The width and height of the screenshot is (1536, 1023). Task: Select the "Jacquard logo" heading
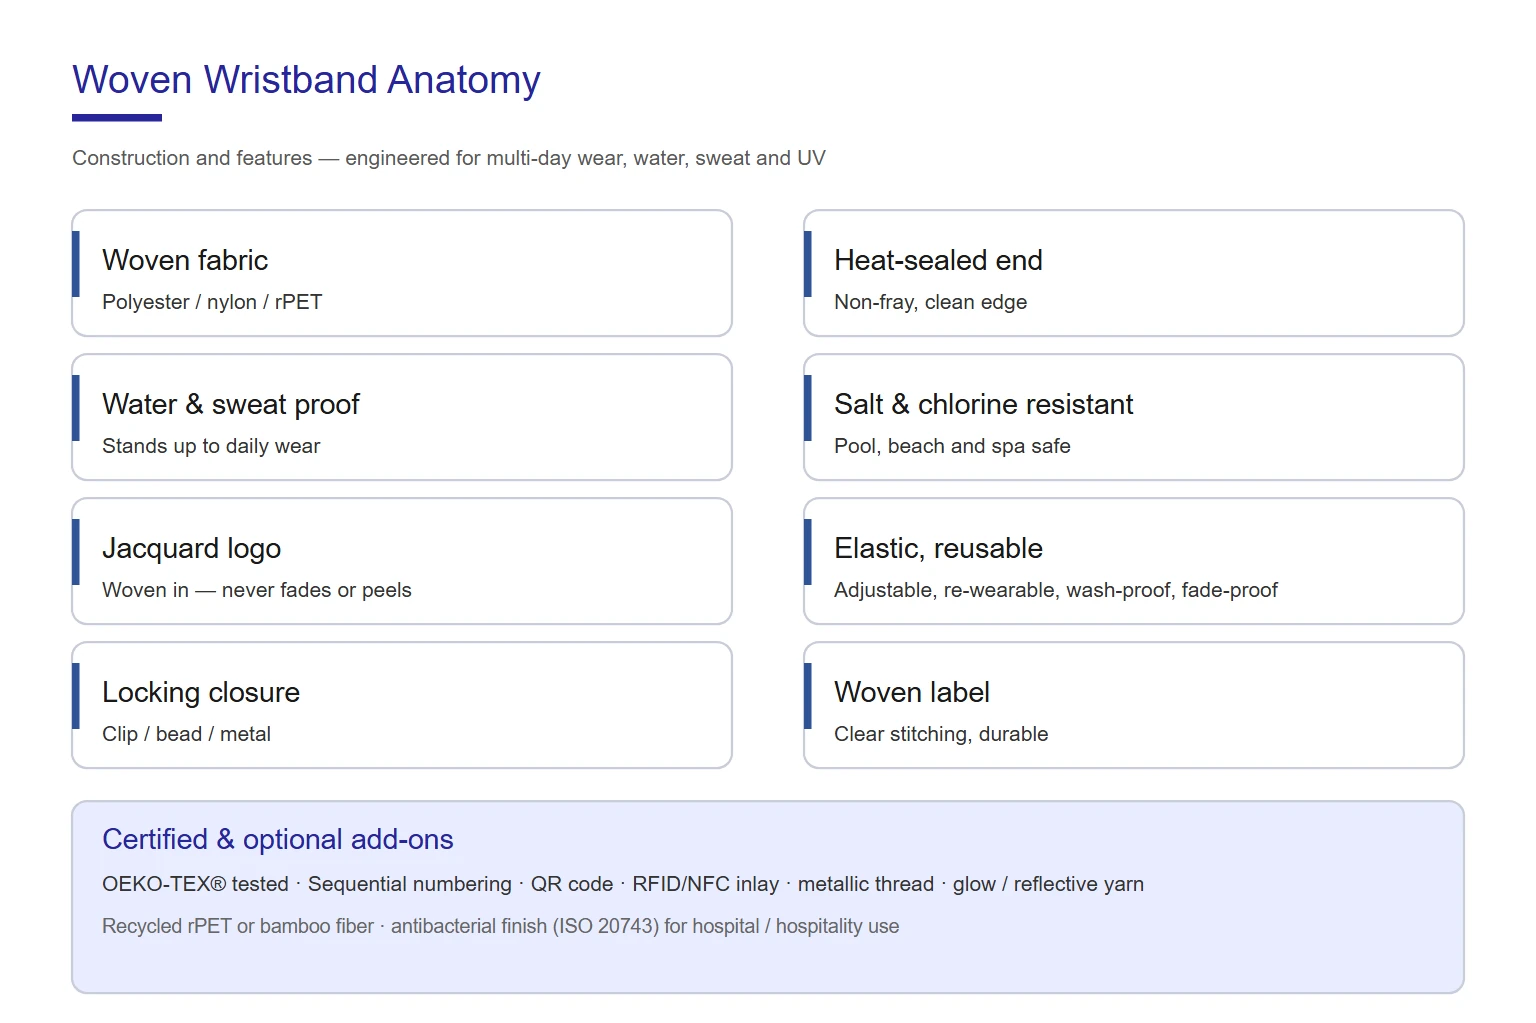(x=191, y=548)
